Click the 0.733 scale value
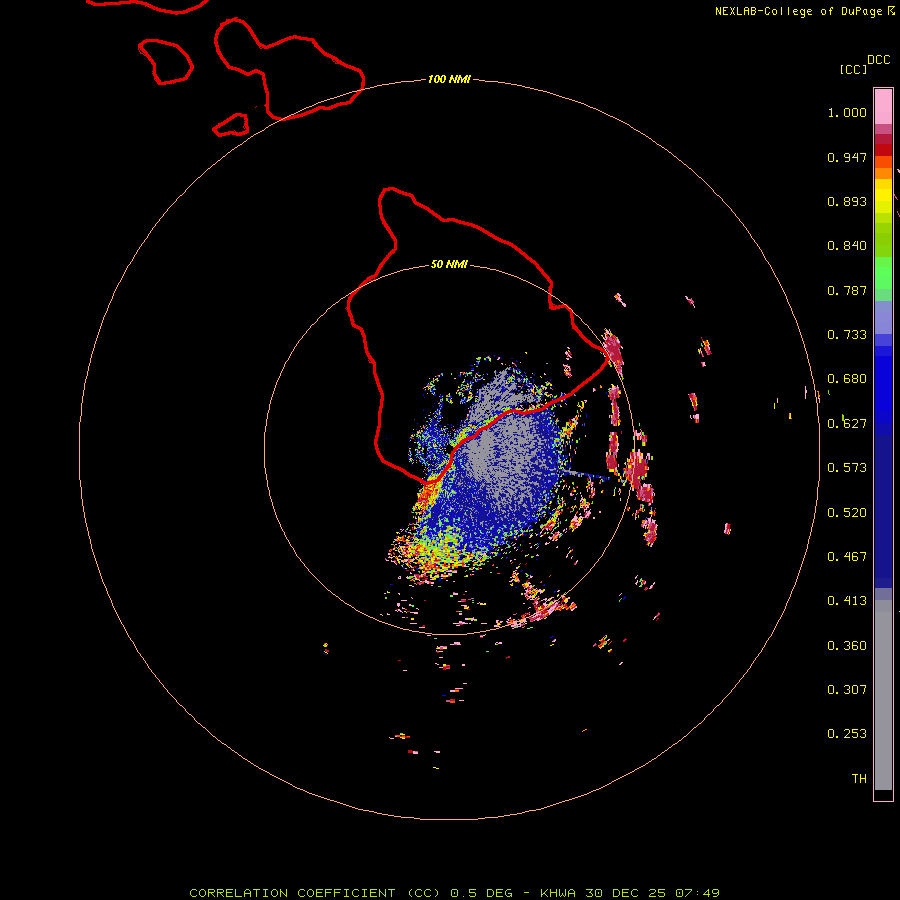Viewport: 900px width, 900px height. pos(847,335)
